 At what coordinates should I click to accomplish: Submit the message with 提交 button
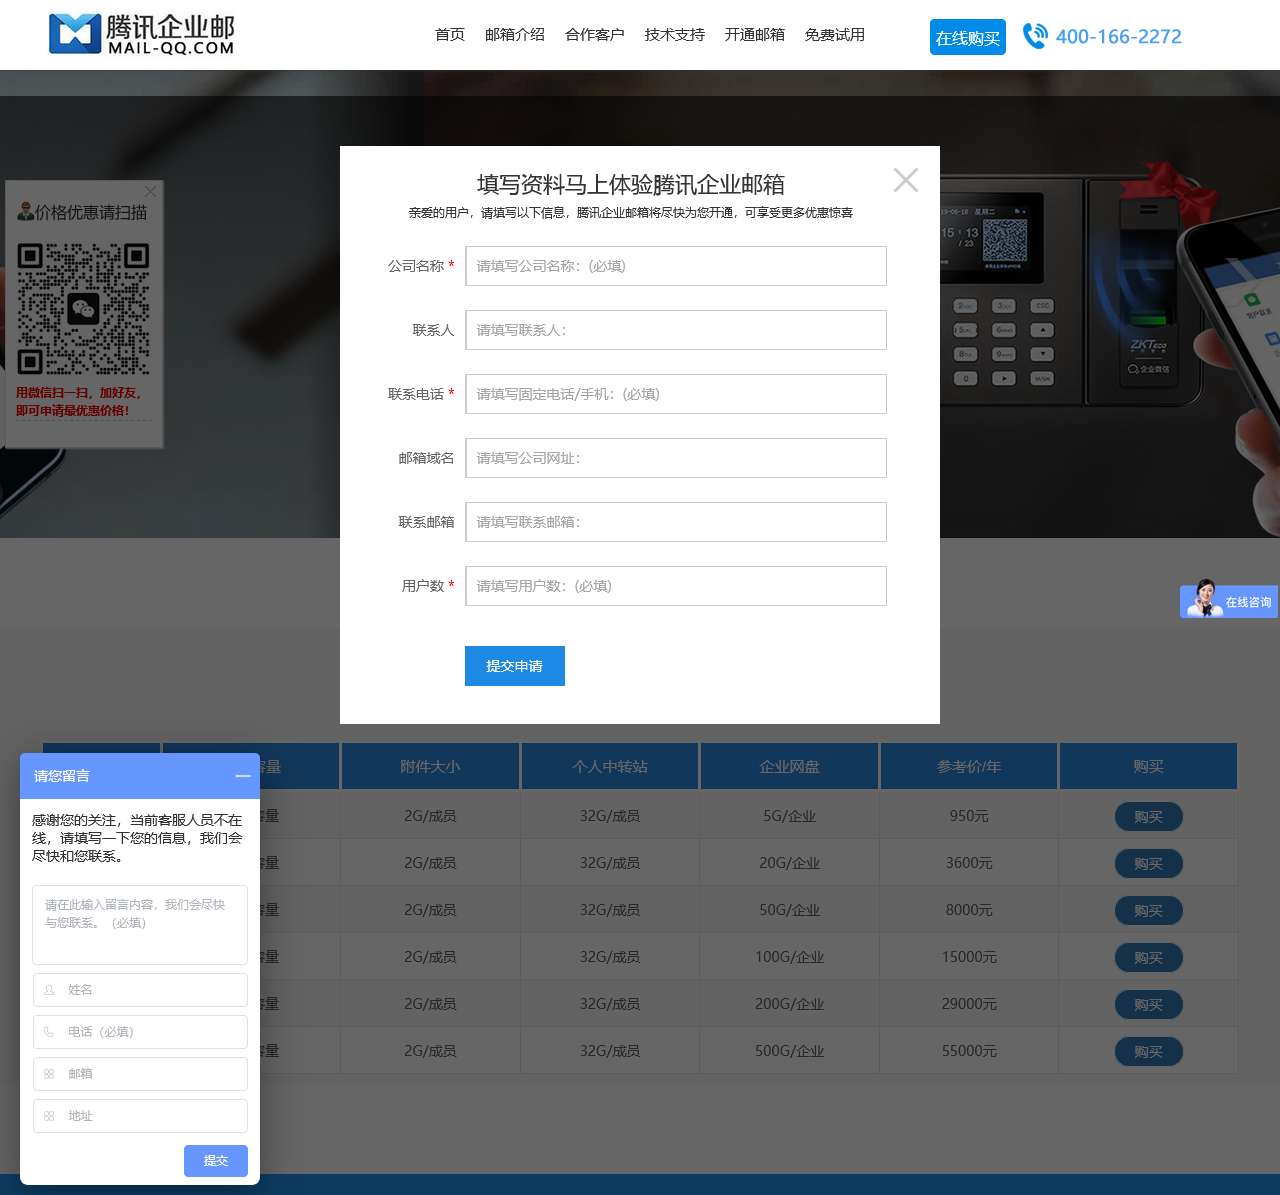[215, 1160]
